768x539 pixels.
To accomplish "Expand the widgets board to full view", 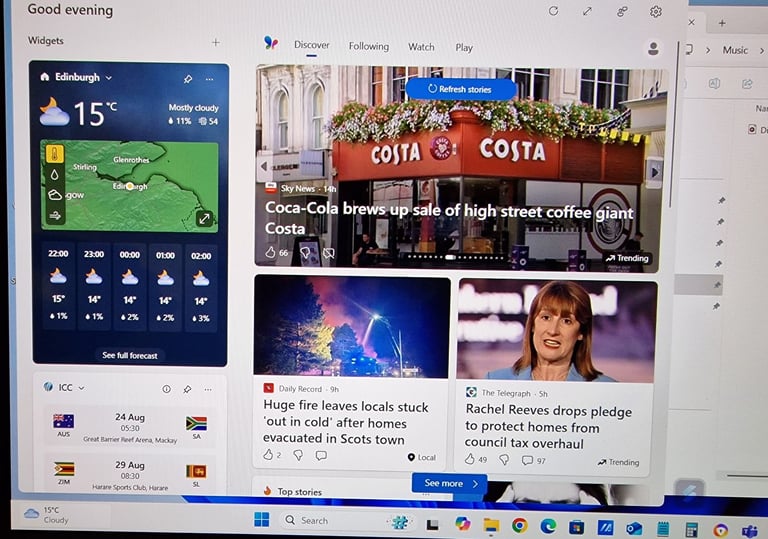I will pos(587,11).
